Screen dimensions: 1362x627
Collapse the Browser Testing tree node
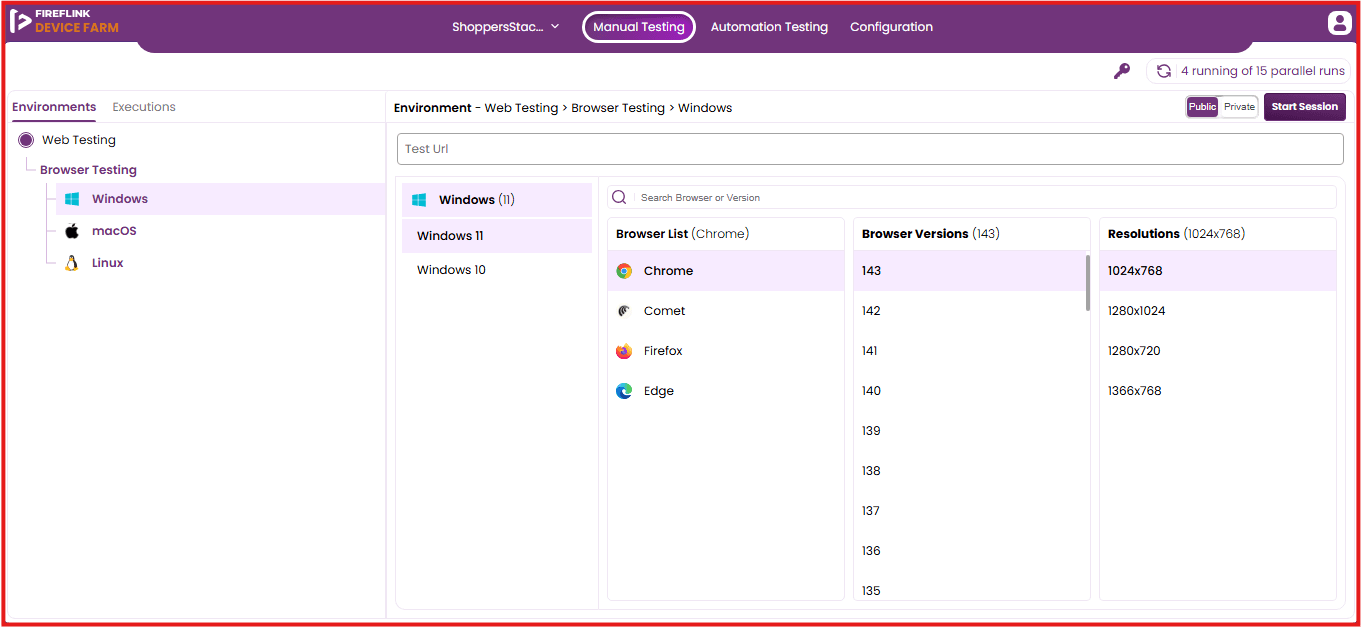[x=88, y=170]
